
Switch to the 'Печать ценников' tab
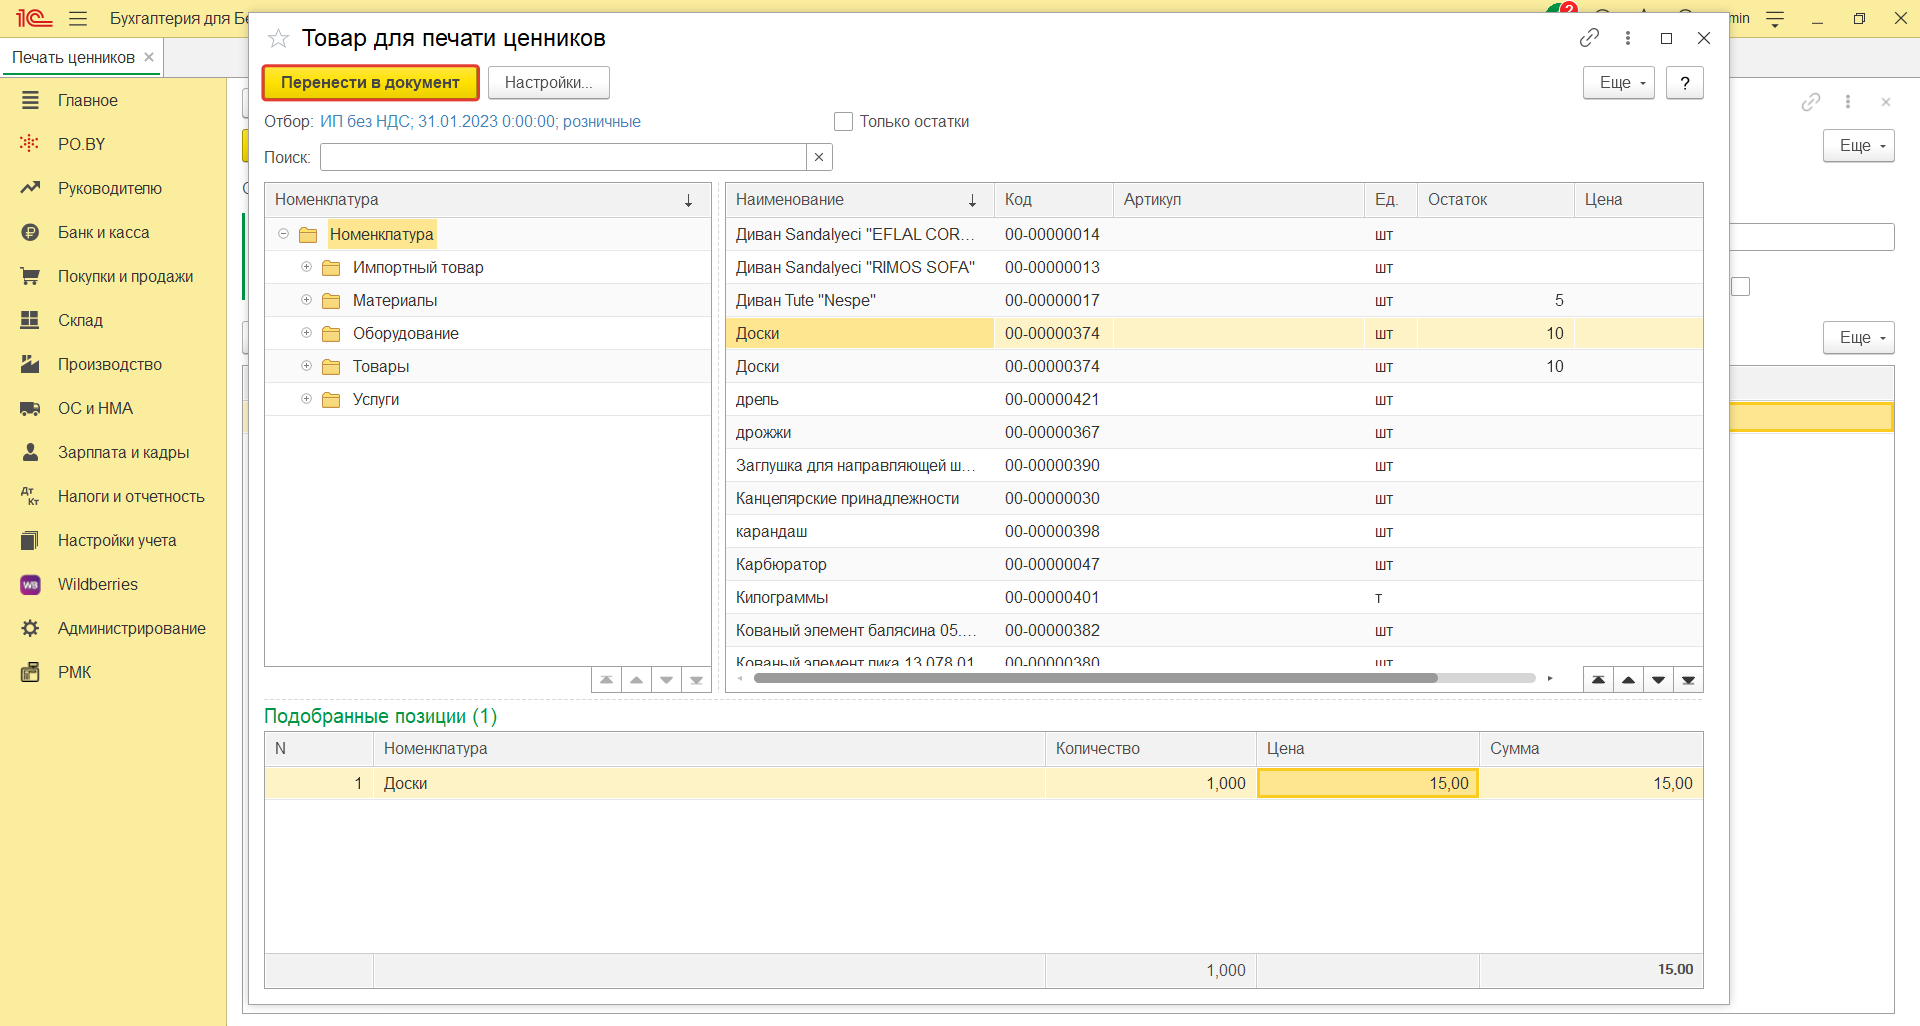point(73,58)
